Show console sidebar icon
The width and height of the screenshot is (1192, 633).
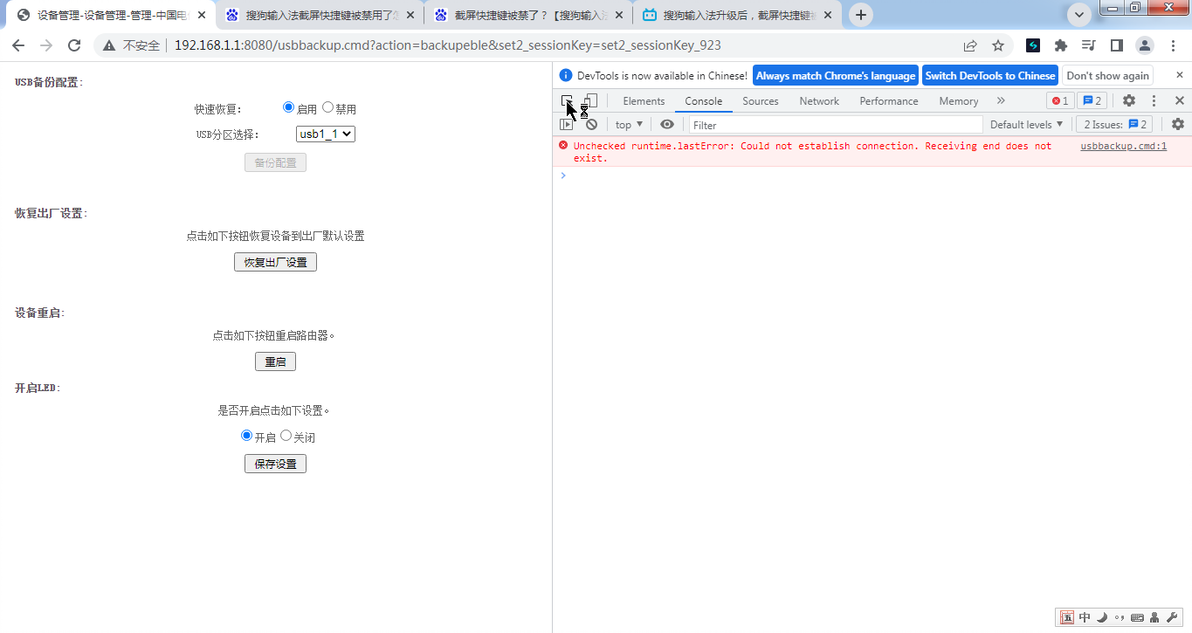[567, 125]
